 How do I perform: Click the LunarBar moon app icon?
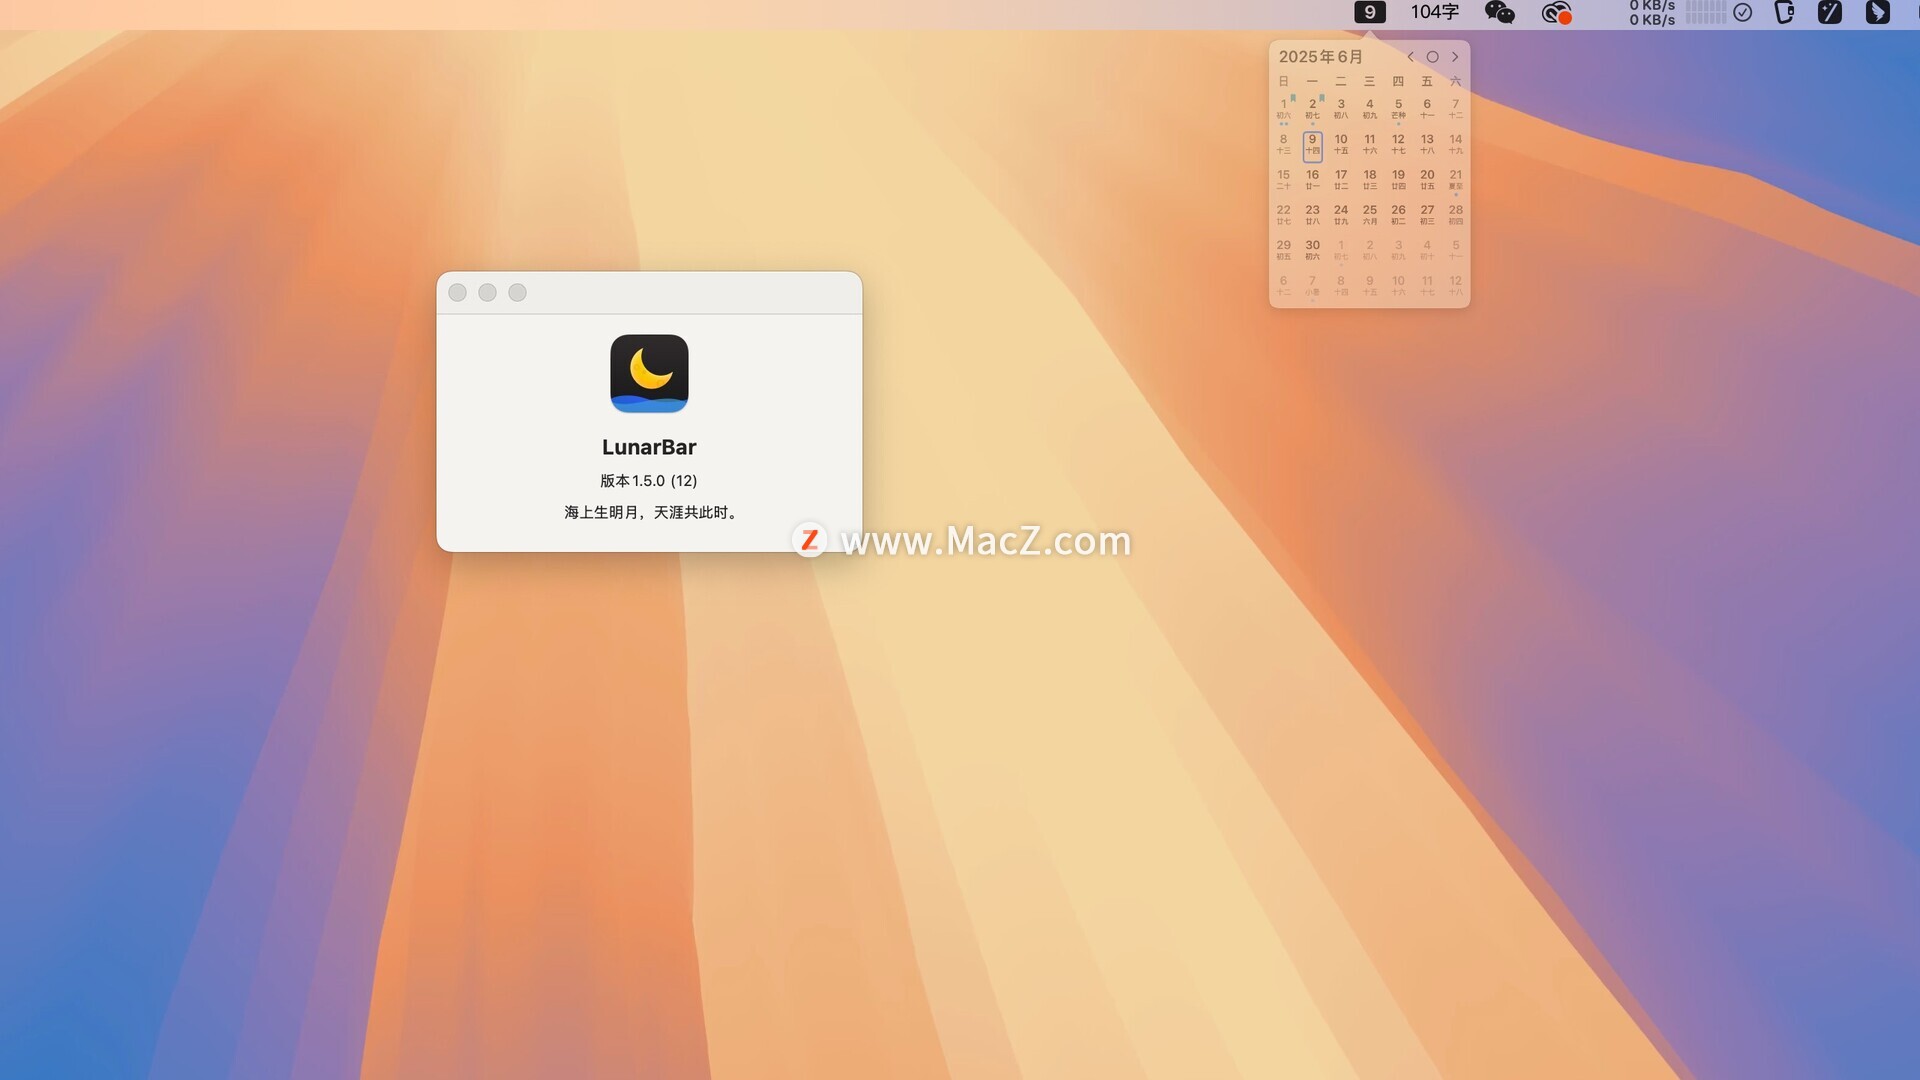coord(649,373)
